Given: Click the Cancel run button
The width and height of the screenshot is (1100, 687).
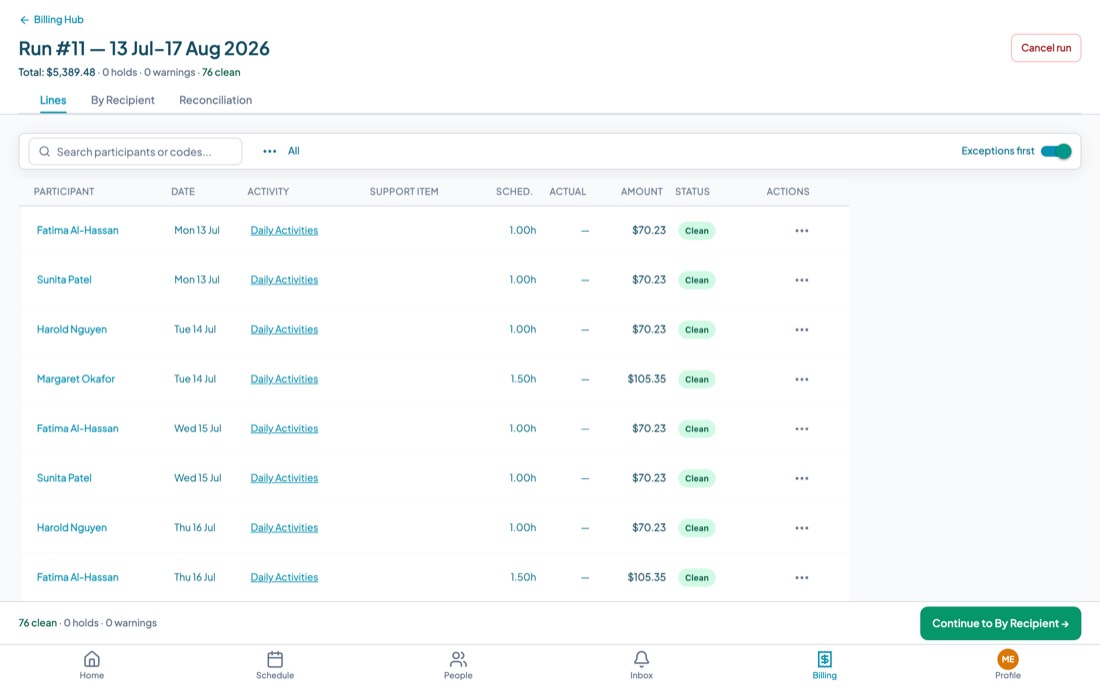Looking at the screenshot, I should pos(1045,48).
